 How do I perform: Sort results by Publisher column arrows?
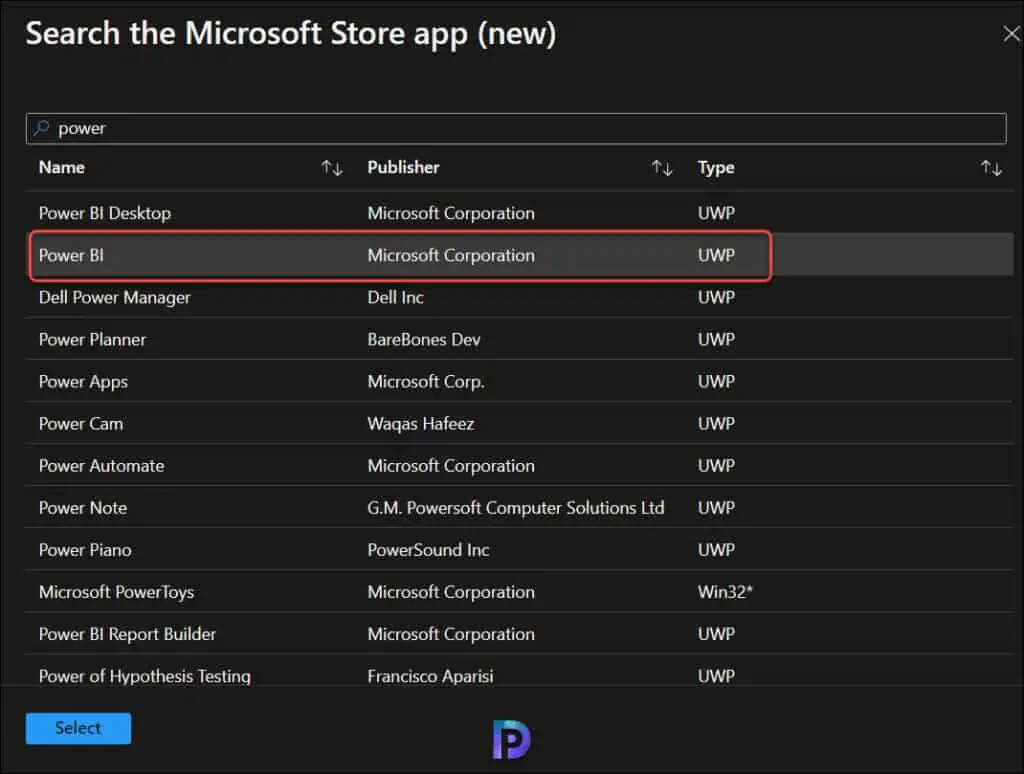pos(662,168)
